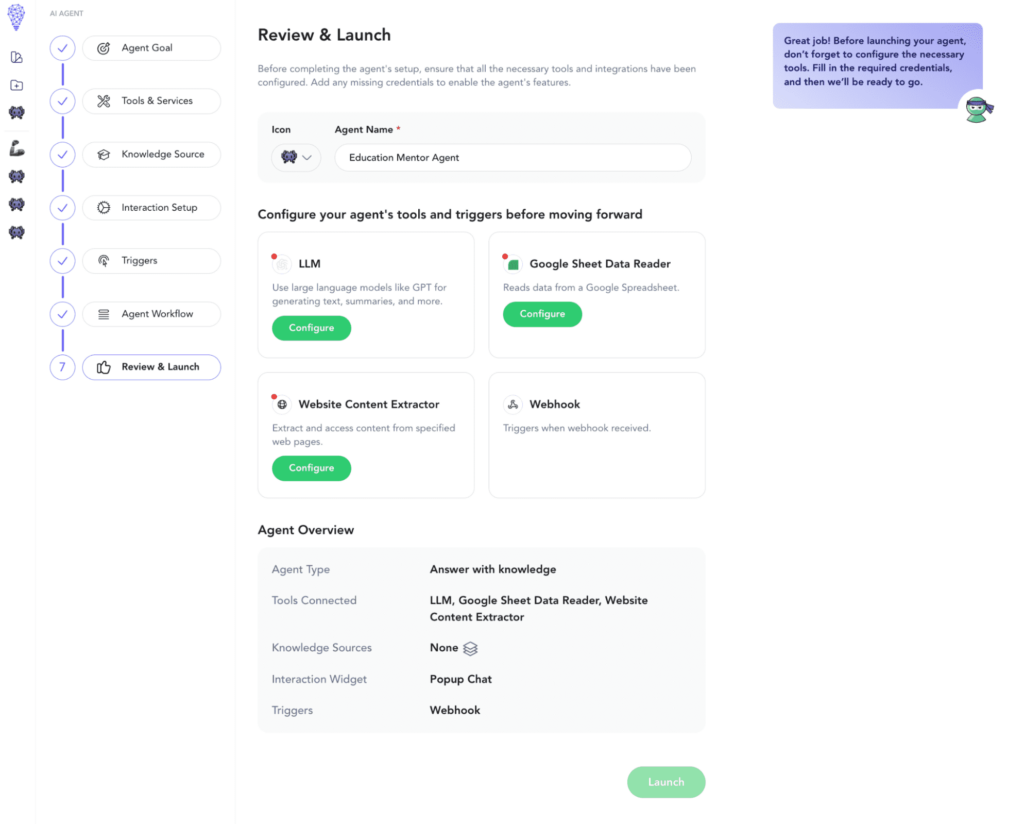Screen dimensions: 1024x824
Task: Click the Google Sheet Data Reader icon
Action: (x=511, y=264)
